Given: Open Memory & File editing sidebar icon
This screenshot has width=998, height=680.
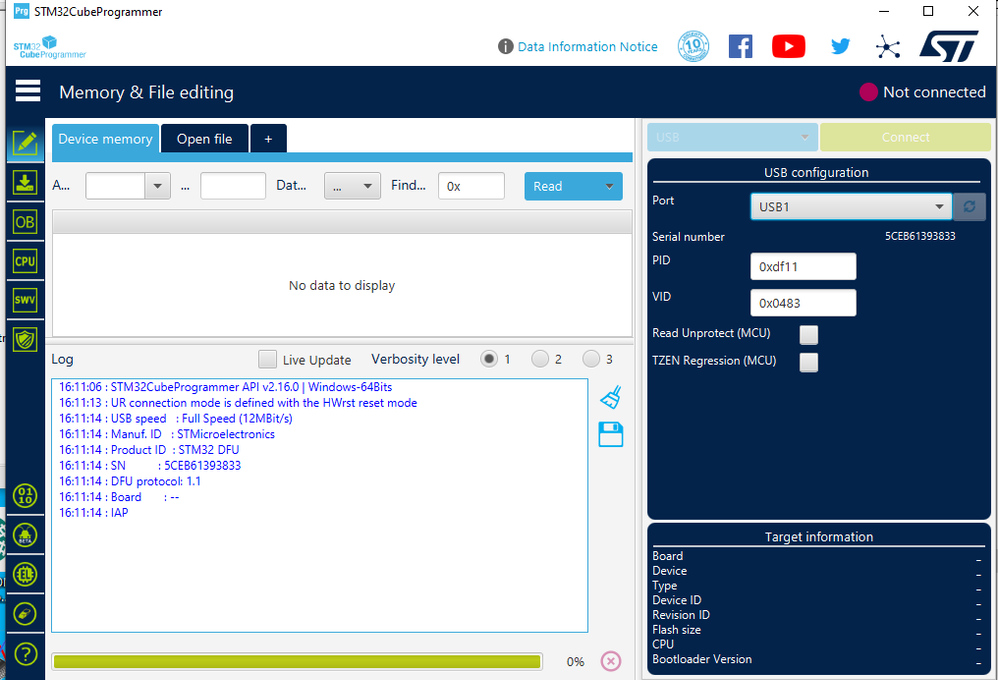Looking at the screenshot, I should [25, 143].
